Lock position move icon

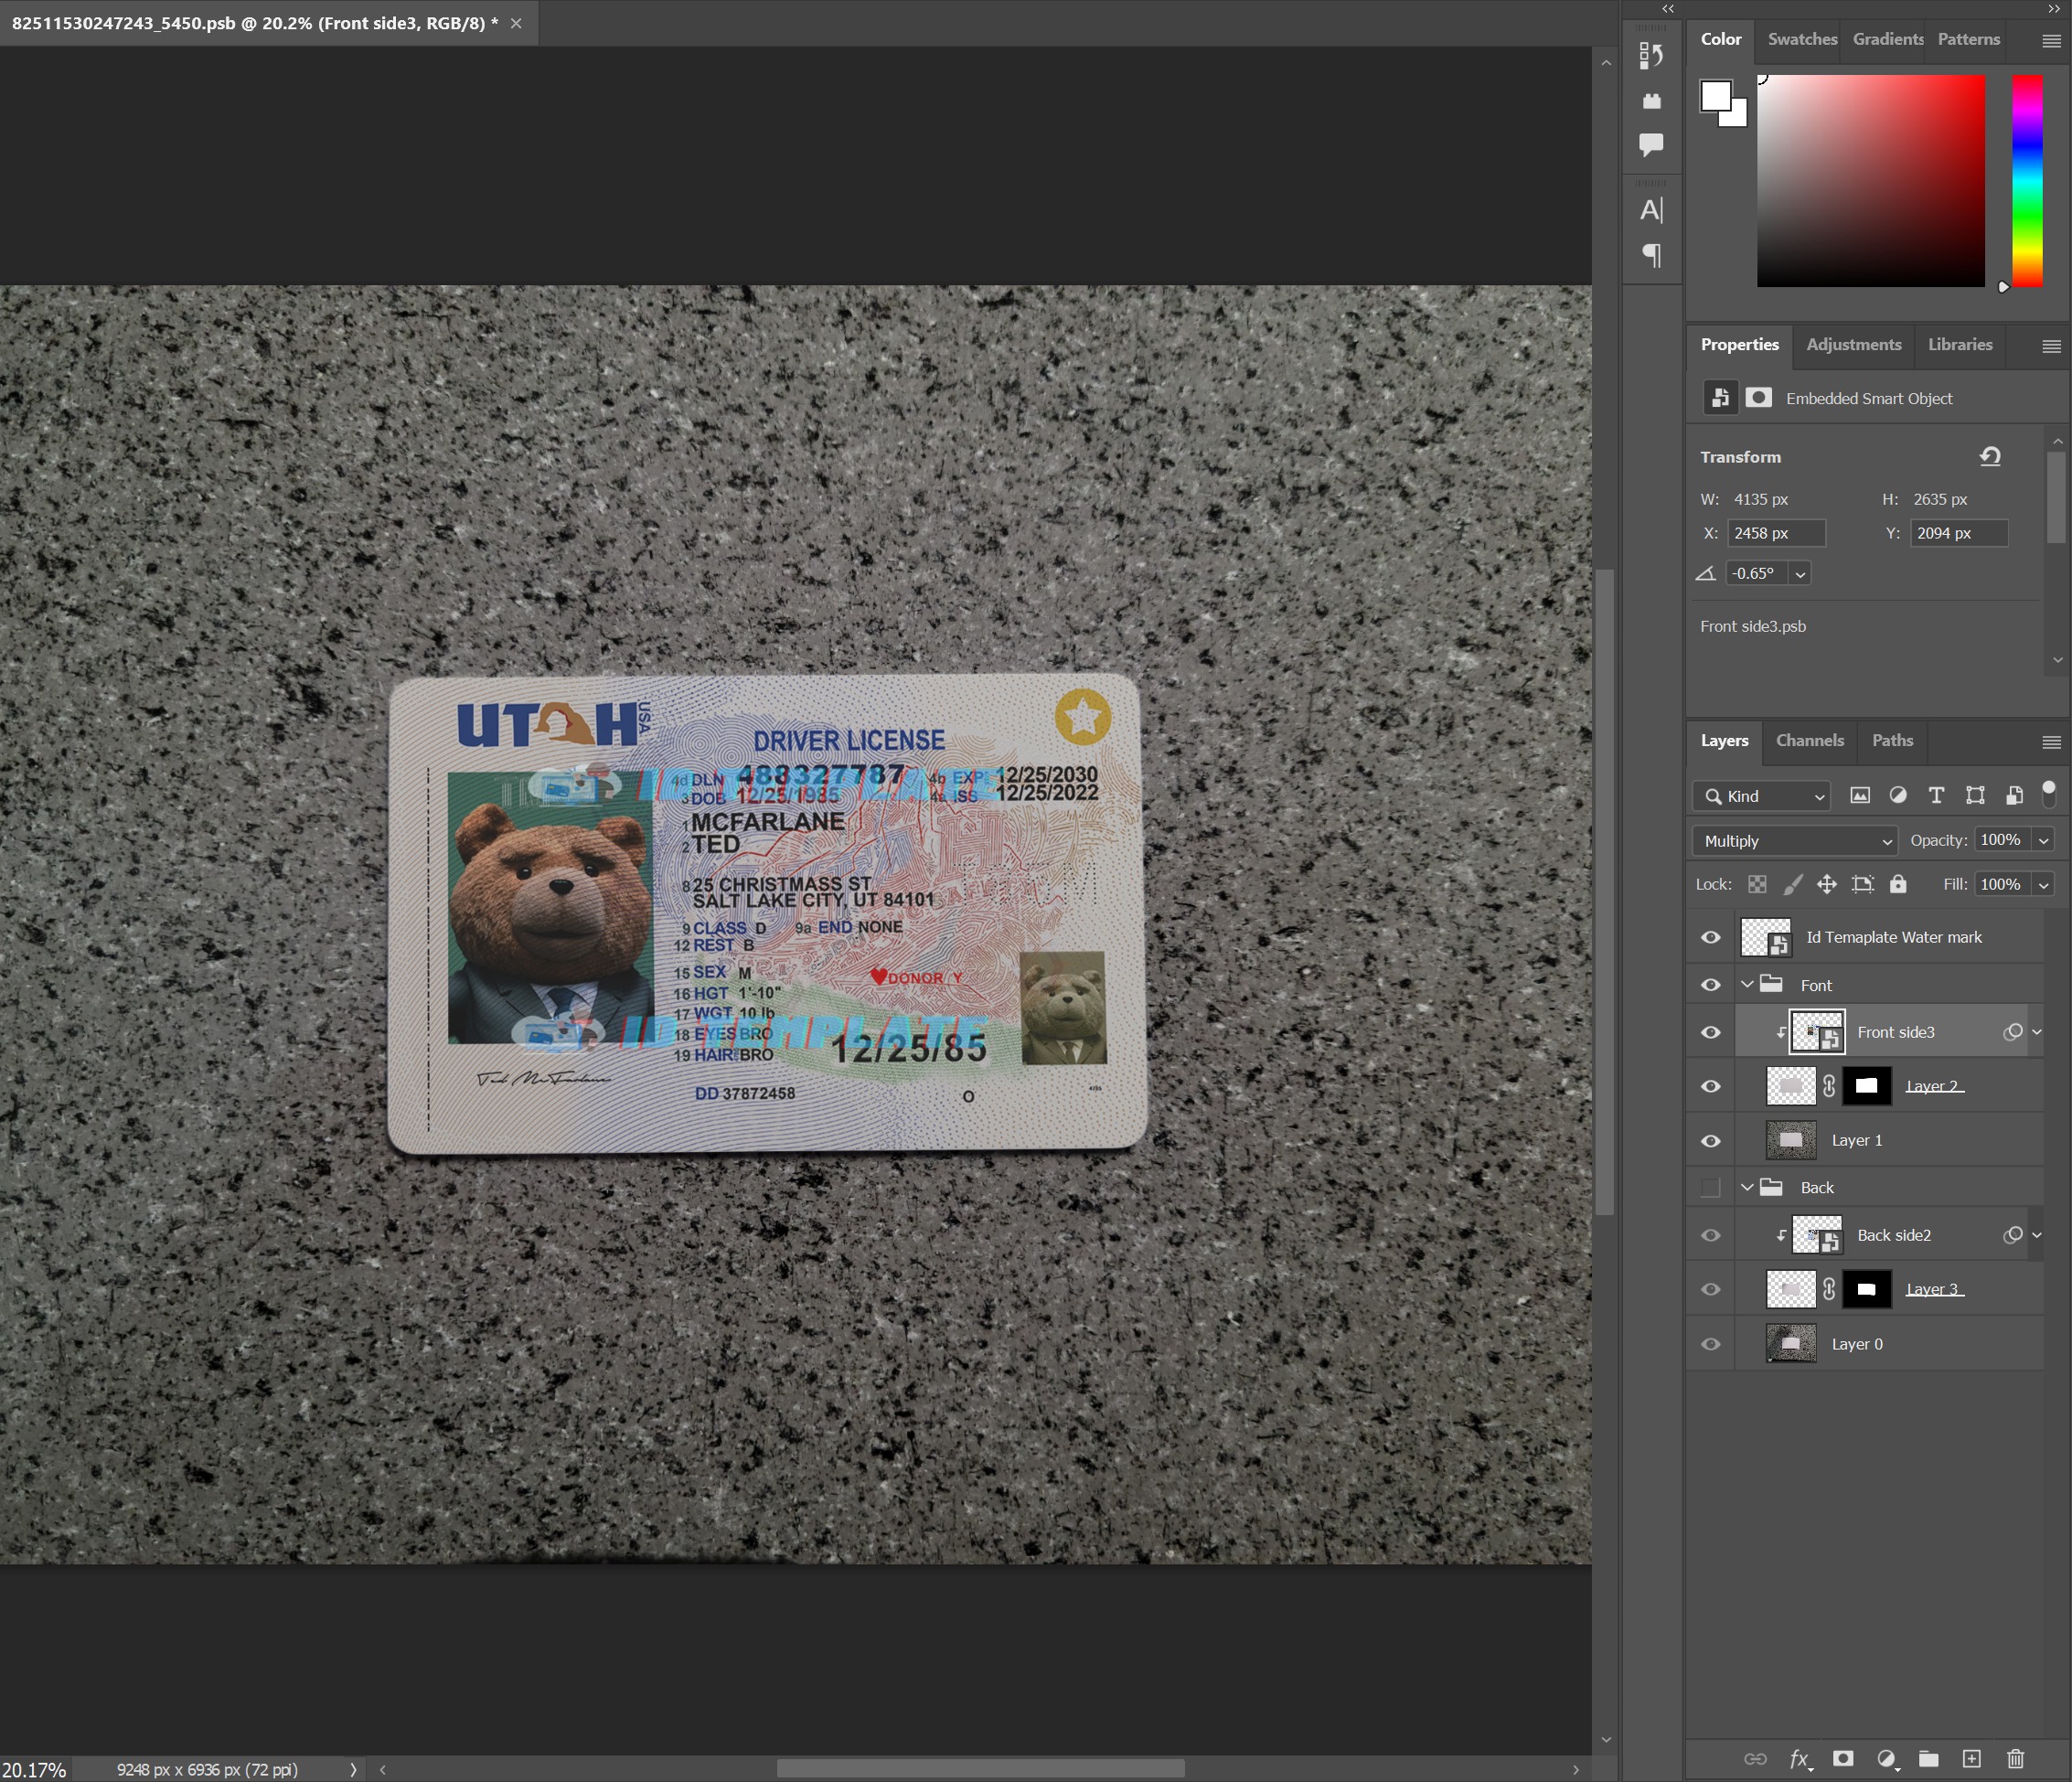pyautogui.click(x=1827, y=884)
